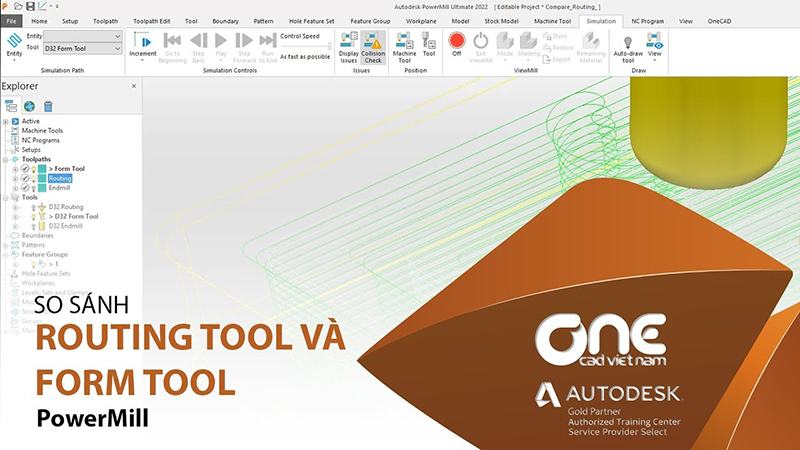Open the OneCAD ribbon tab
This screenshot has height=450, width=800.
coord(719,21)
